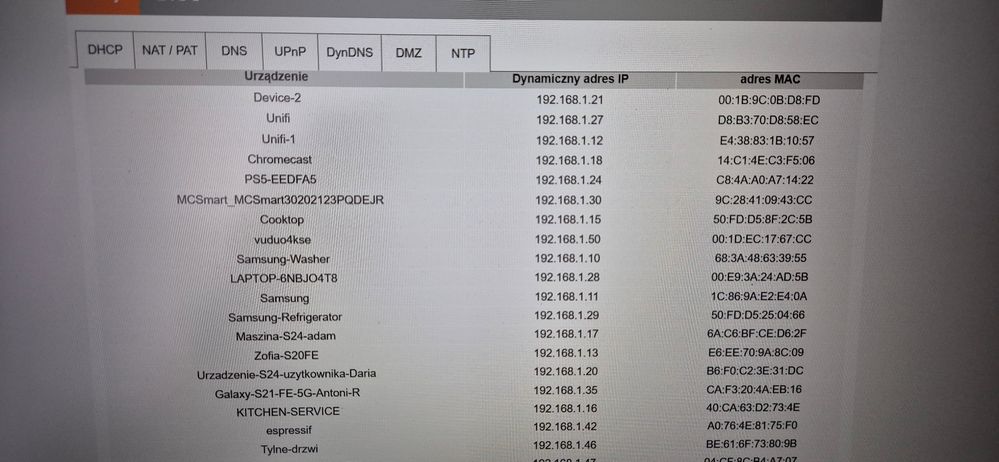Go to the DynDNS tab
This screenshot has height=462, width=999.
[x=349, y=52]
